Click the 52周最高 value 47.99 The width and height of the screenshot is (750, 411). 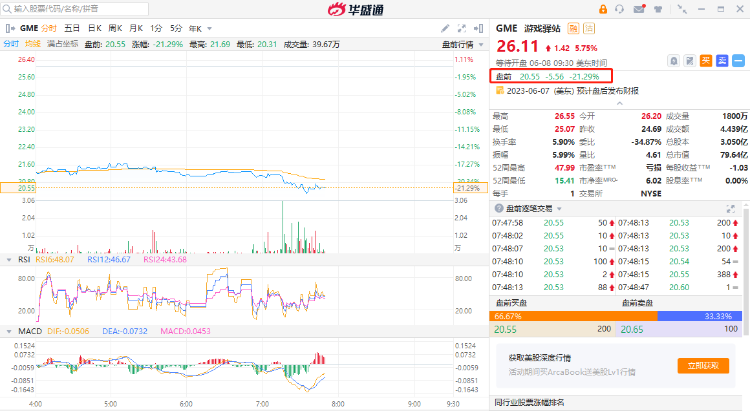click(x=564, y=168)
